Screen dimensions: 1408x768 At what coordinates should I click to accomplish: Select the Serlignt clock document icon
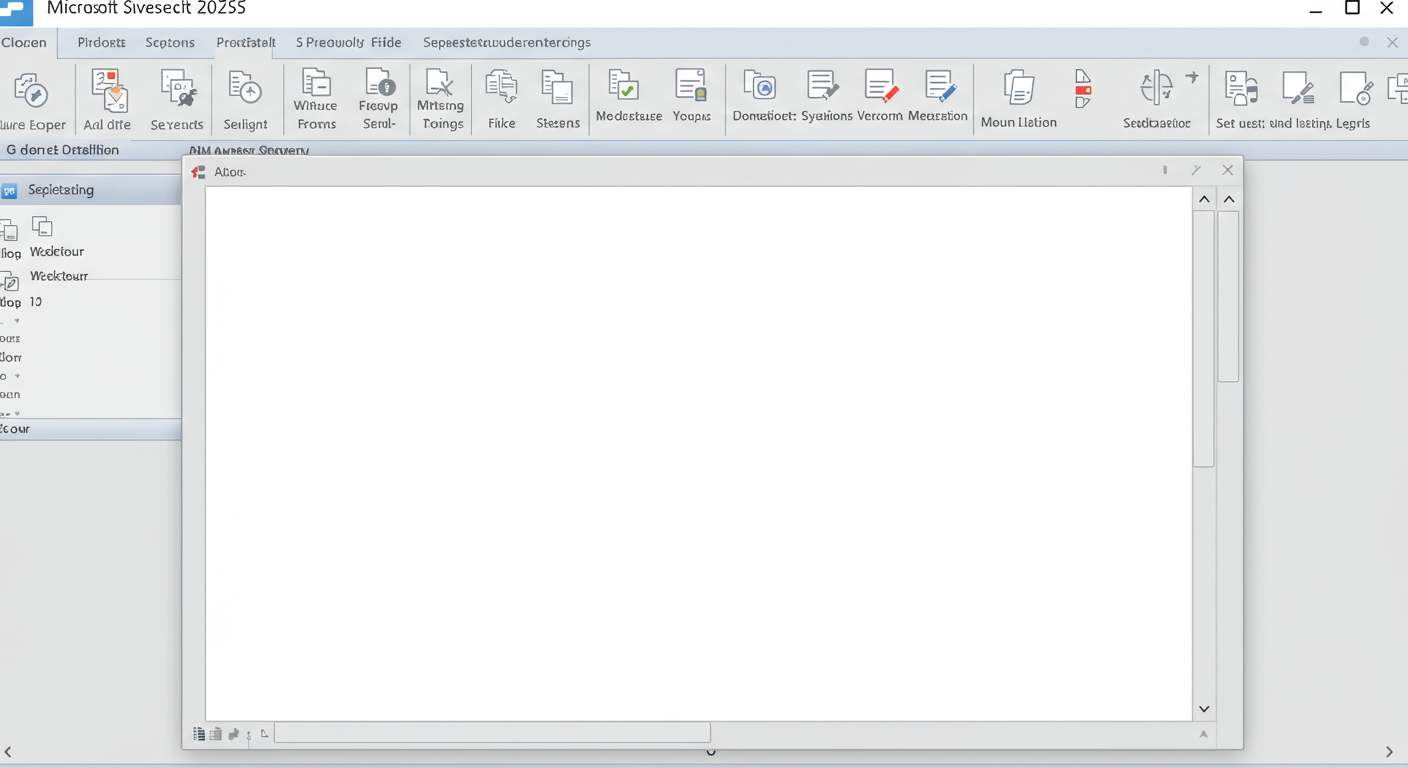(x=245, y=91)
